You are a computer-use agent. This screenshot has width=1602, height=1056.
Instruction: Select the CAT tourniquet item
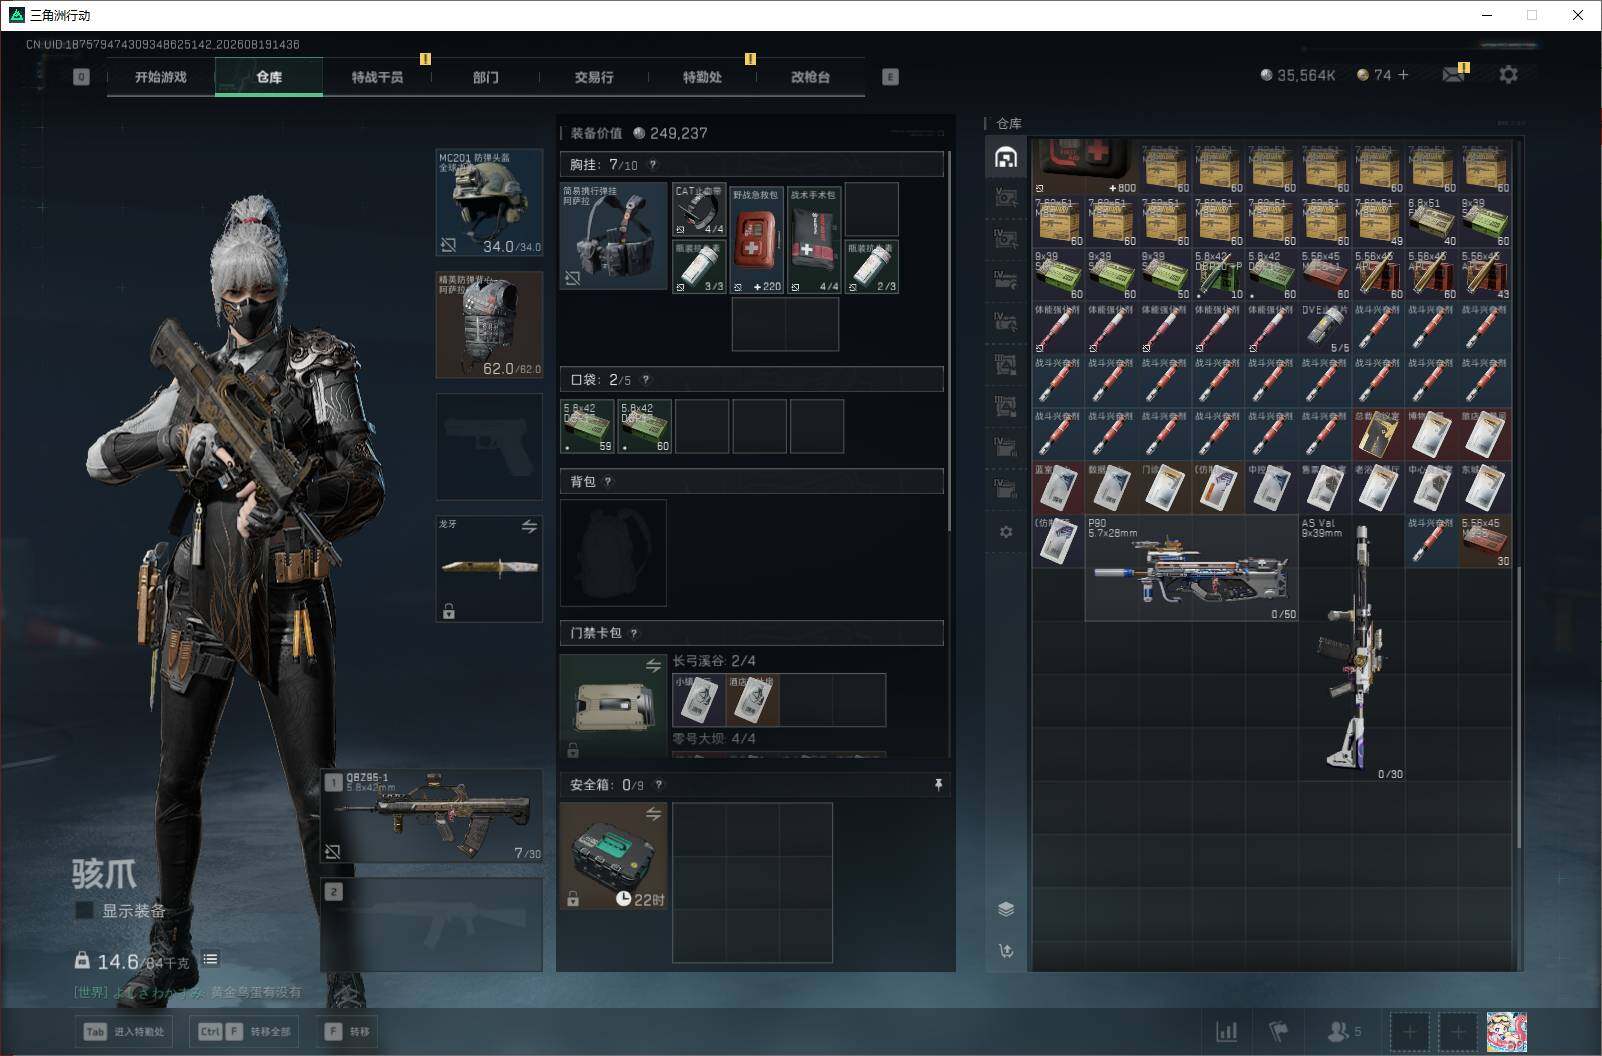[699, 209]
